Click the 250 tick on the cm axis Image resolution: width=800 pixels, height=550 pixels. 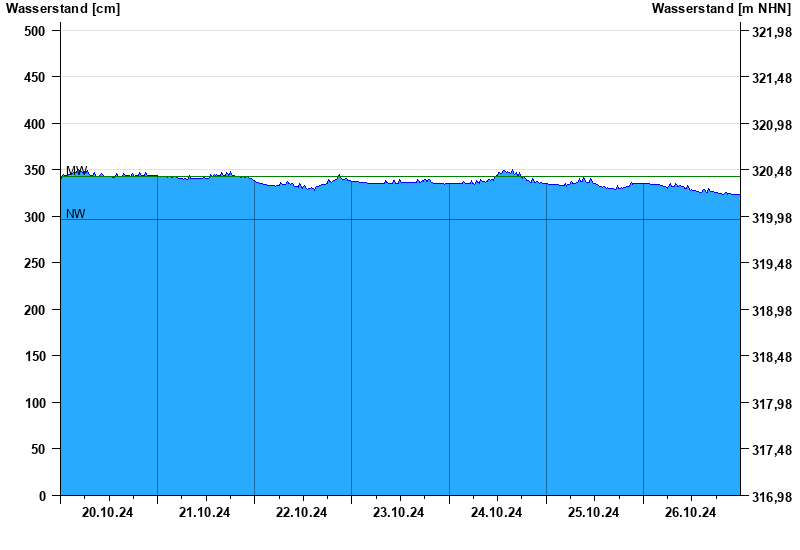click(x=35, y=263)
